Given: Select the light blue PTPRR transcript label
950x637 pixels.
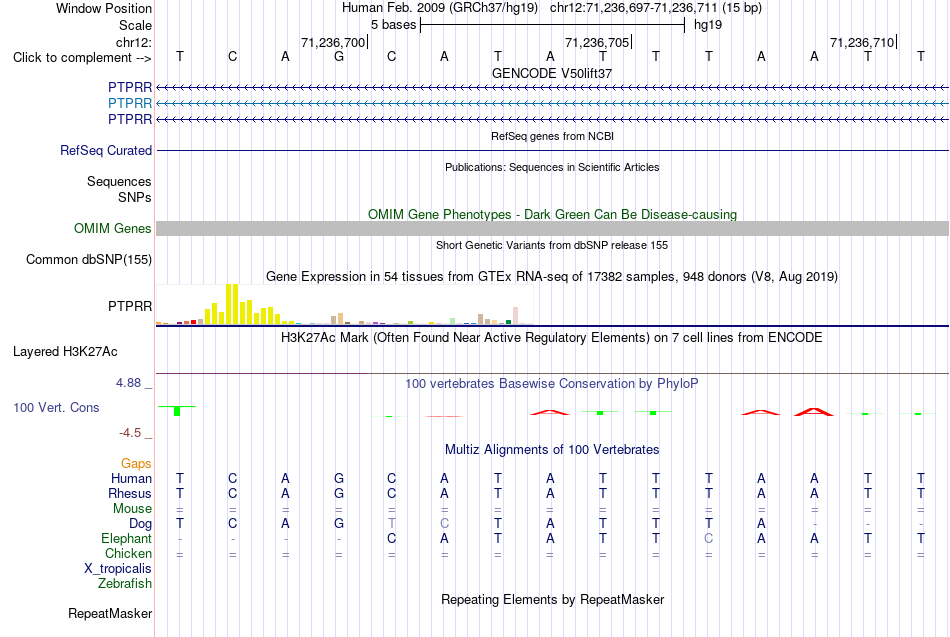Looking at the screenshot, I should pyautogui.click(x=130, y=104).
